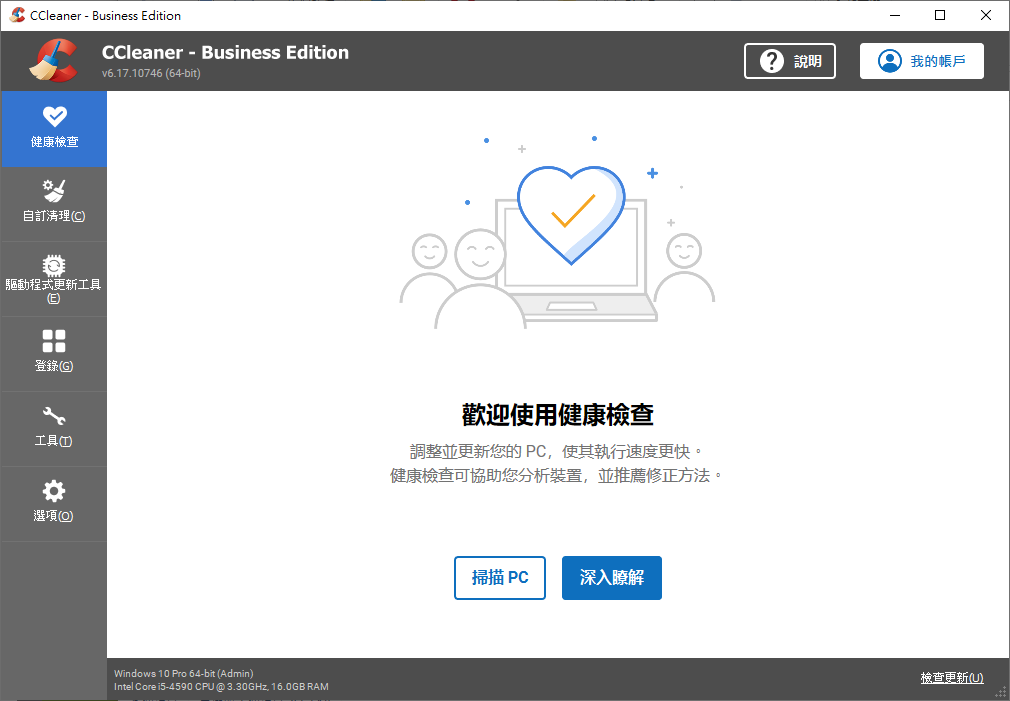This screenshot has width=1010, height=701.
Task: Minimize the CCleaner window
Action: point(895,15)
